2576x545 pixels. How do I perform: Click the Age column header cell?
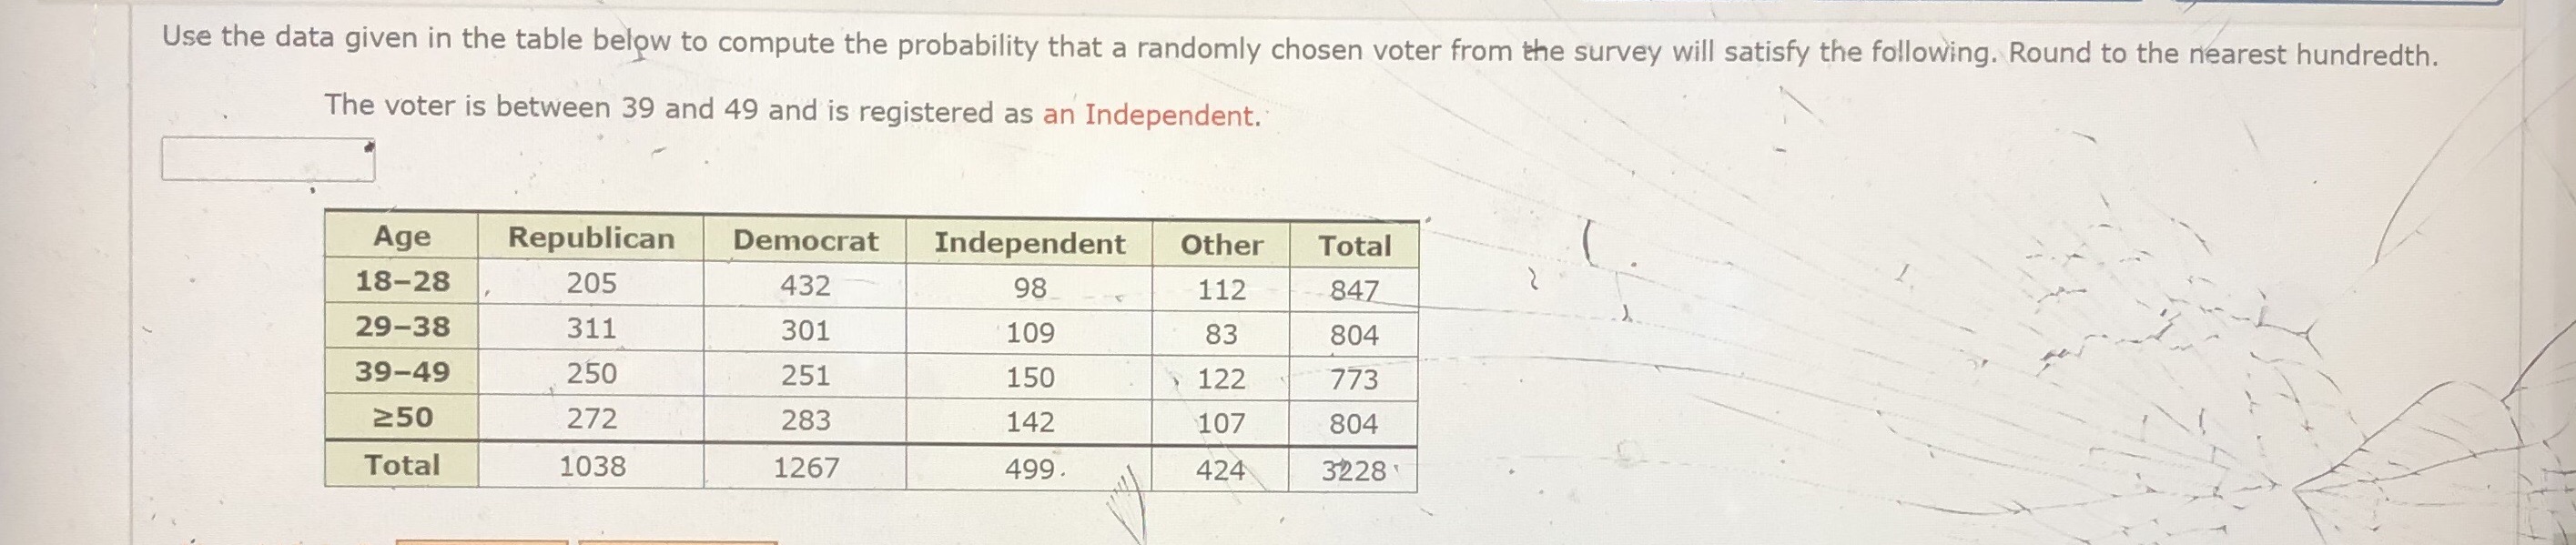(402, 238)
